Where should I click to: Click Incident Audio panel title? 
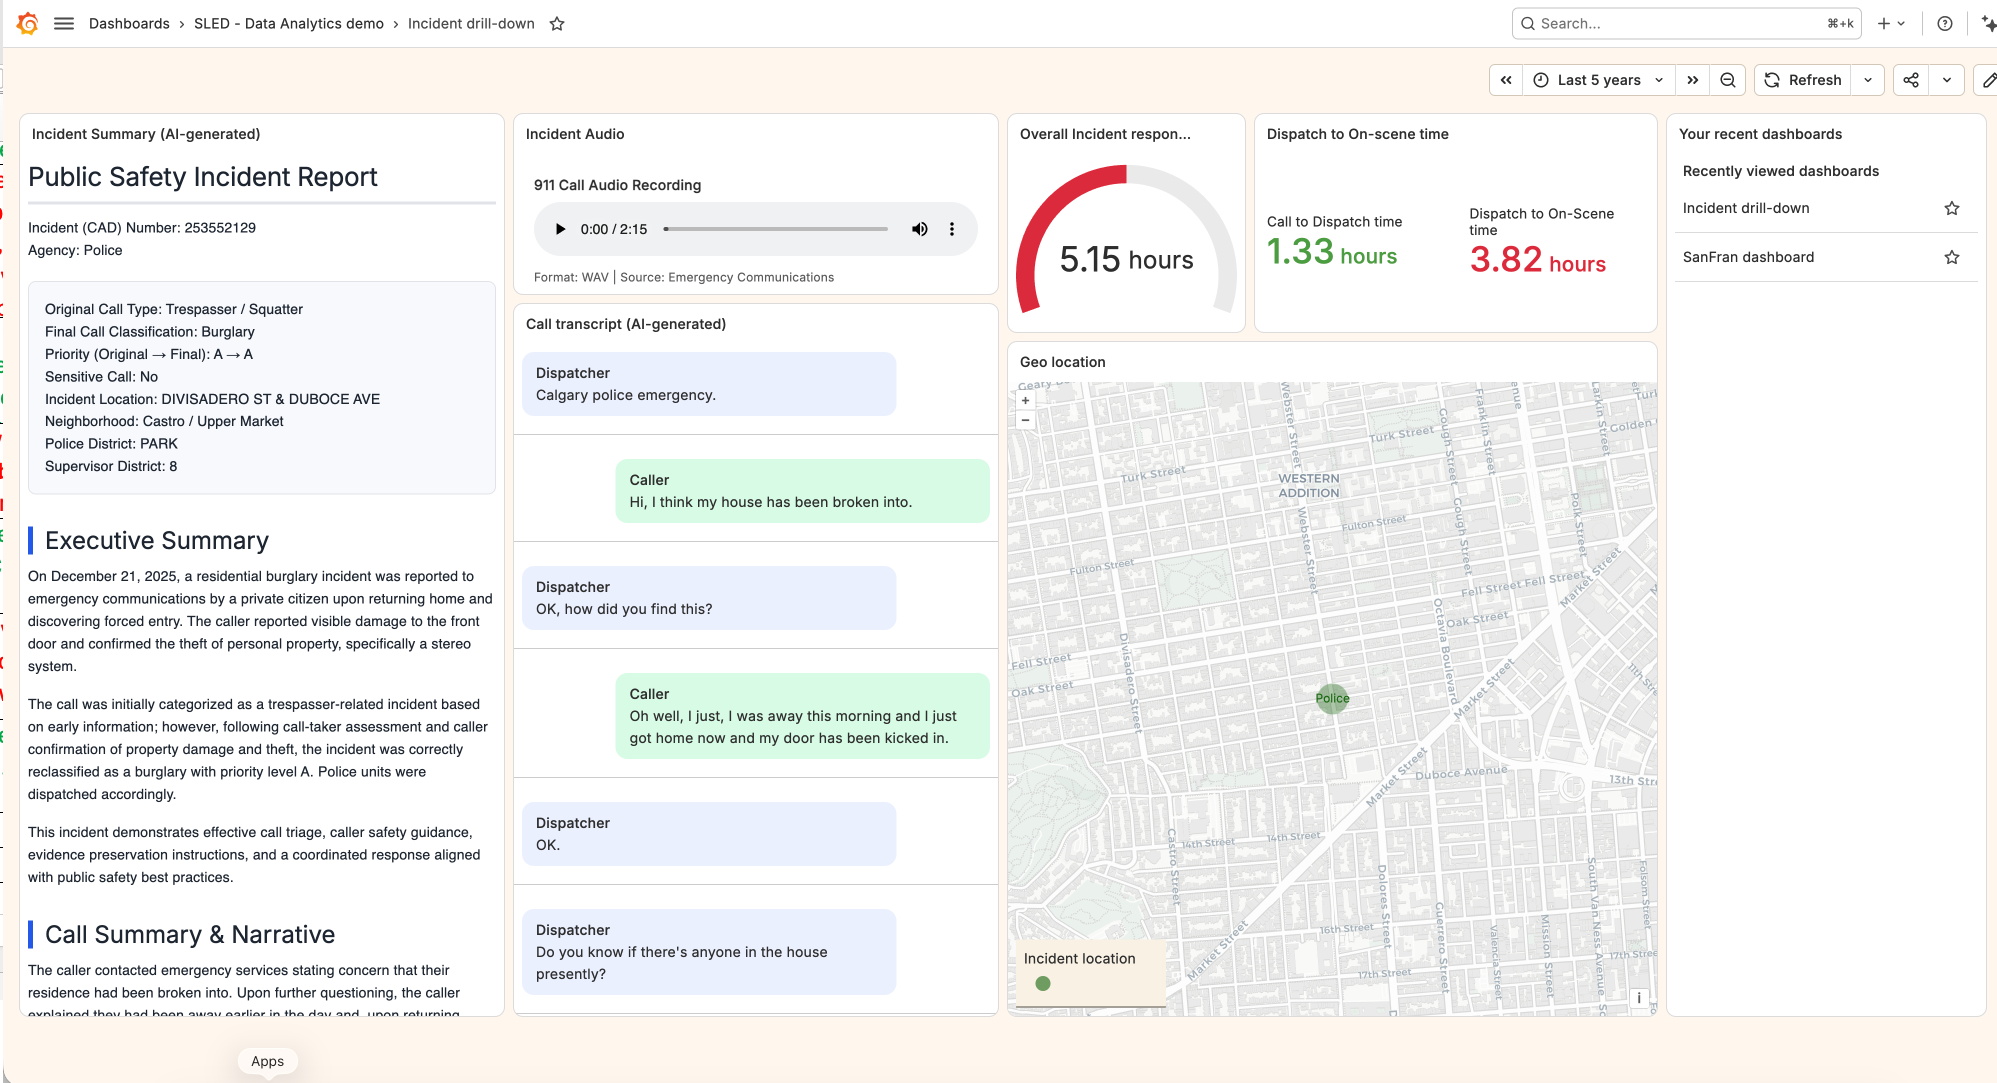575,134
